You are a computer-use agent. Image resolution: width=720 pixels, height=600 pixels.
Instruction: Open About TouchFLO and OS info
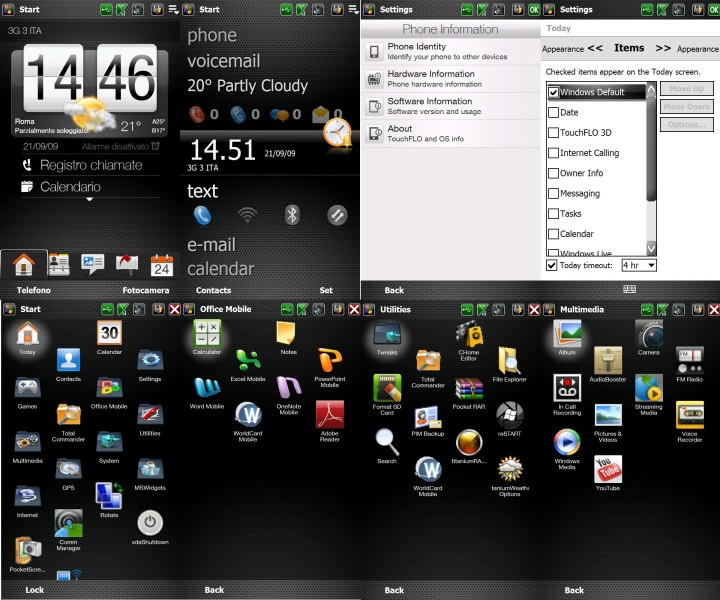(451, 134)
